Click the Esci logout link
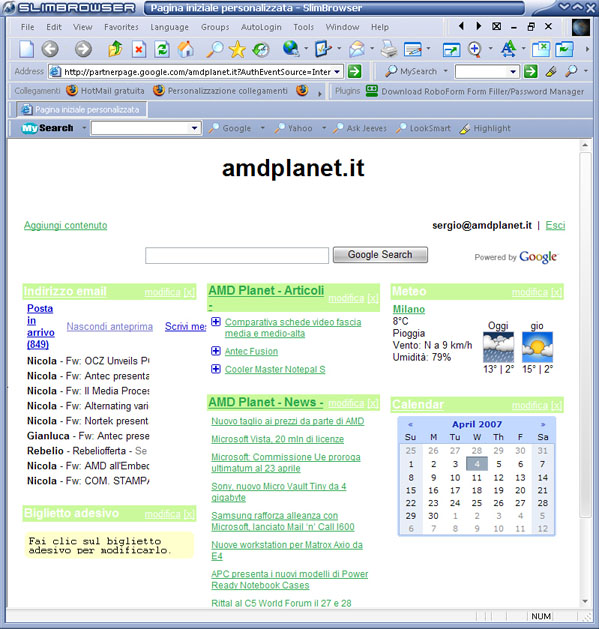599x629 pixels. point(555,225)
